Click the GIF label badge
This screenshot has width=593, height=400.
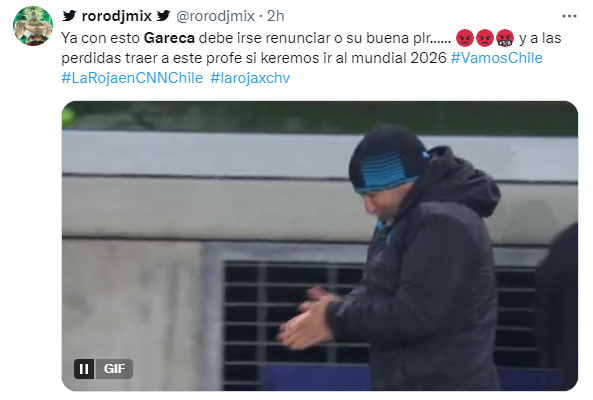[x=114, y=369]
